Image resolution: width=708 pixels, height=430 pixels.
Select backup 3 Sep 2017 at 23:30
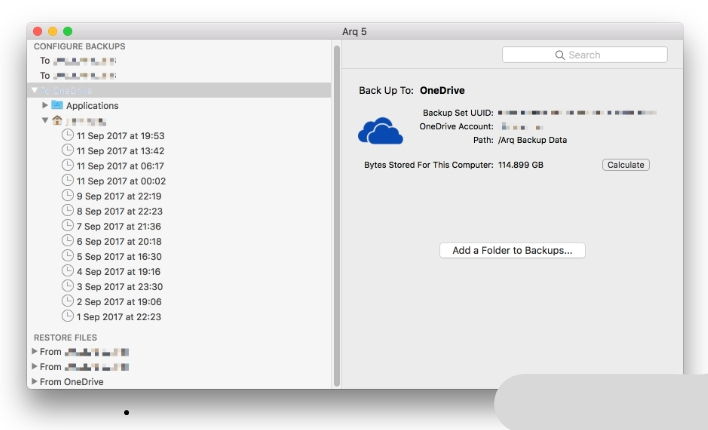(119, 286)
